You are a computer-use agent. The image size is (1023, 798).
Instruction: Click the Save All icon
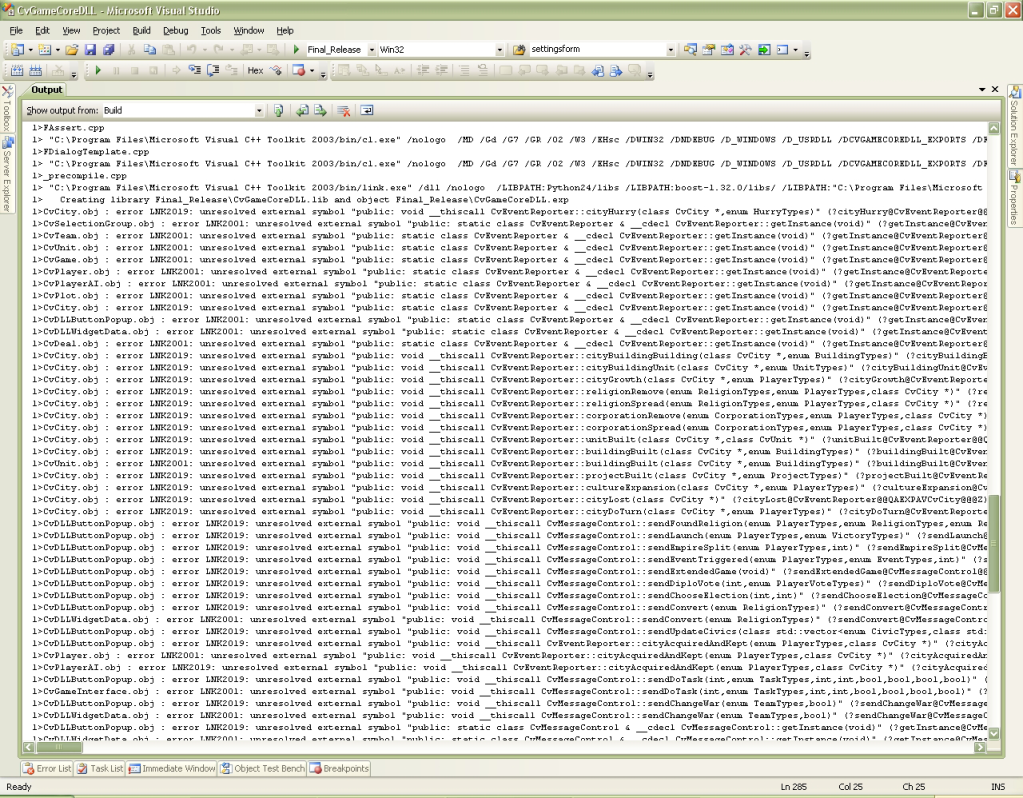(x=110, y=48)
